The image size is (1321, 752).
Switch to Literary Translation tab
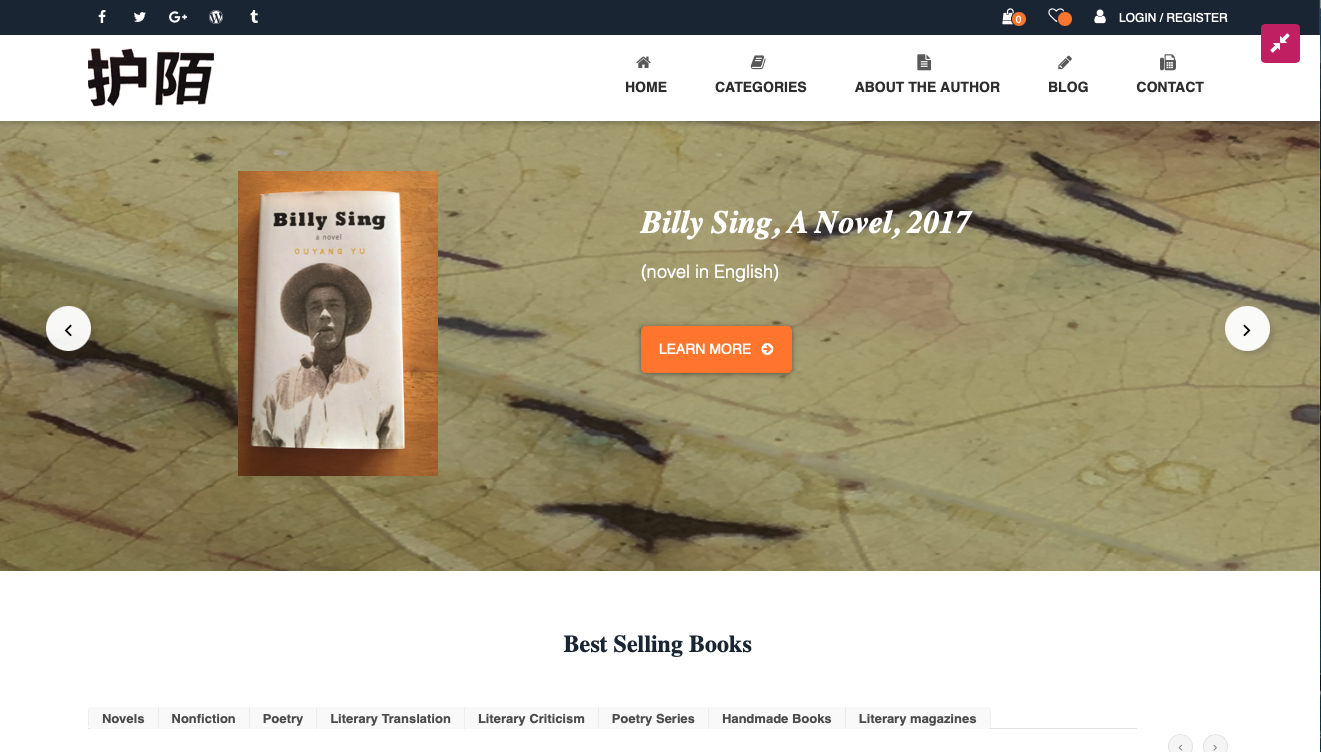(x=390, y=718)
